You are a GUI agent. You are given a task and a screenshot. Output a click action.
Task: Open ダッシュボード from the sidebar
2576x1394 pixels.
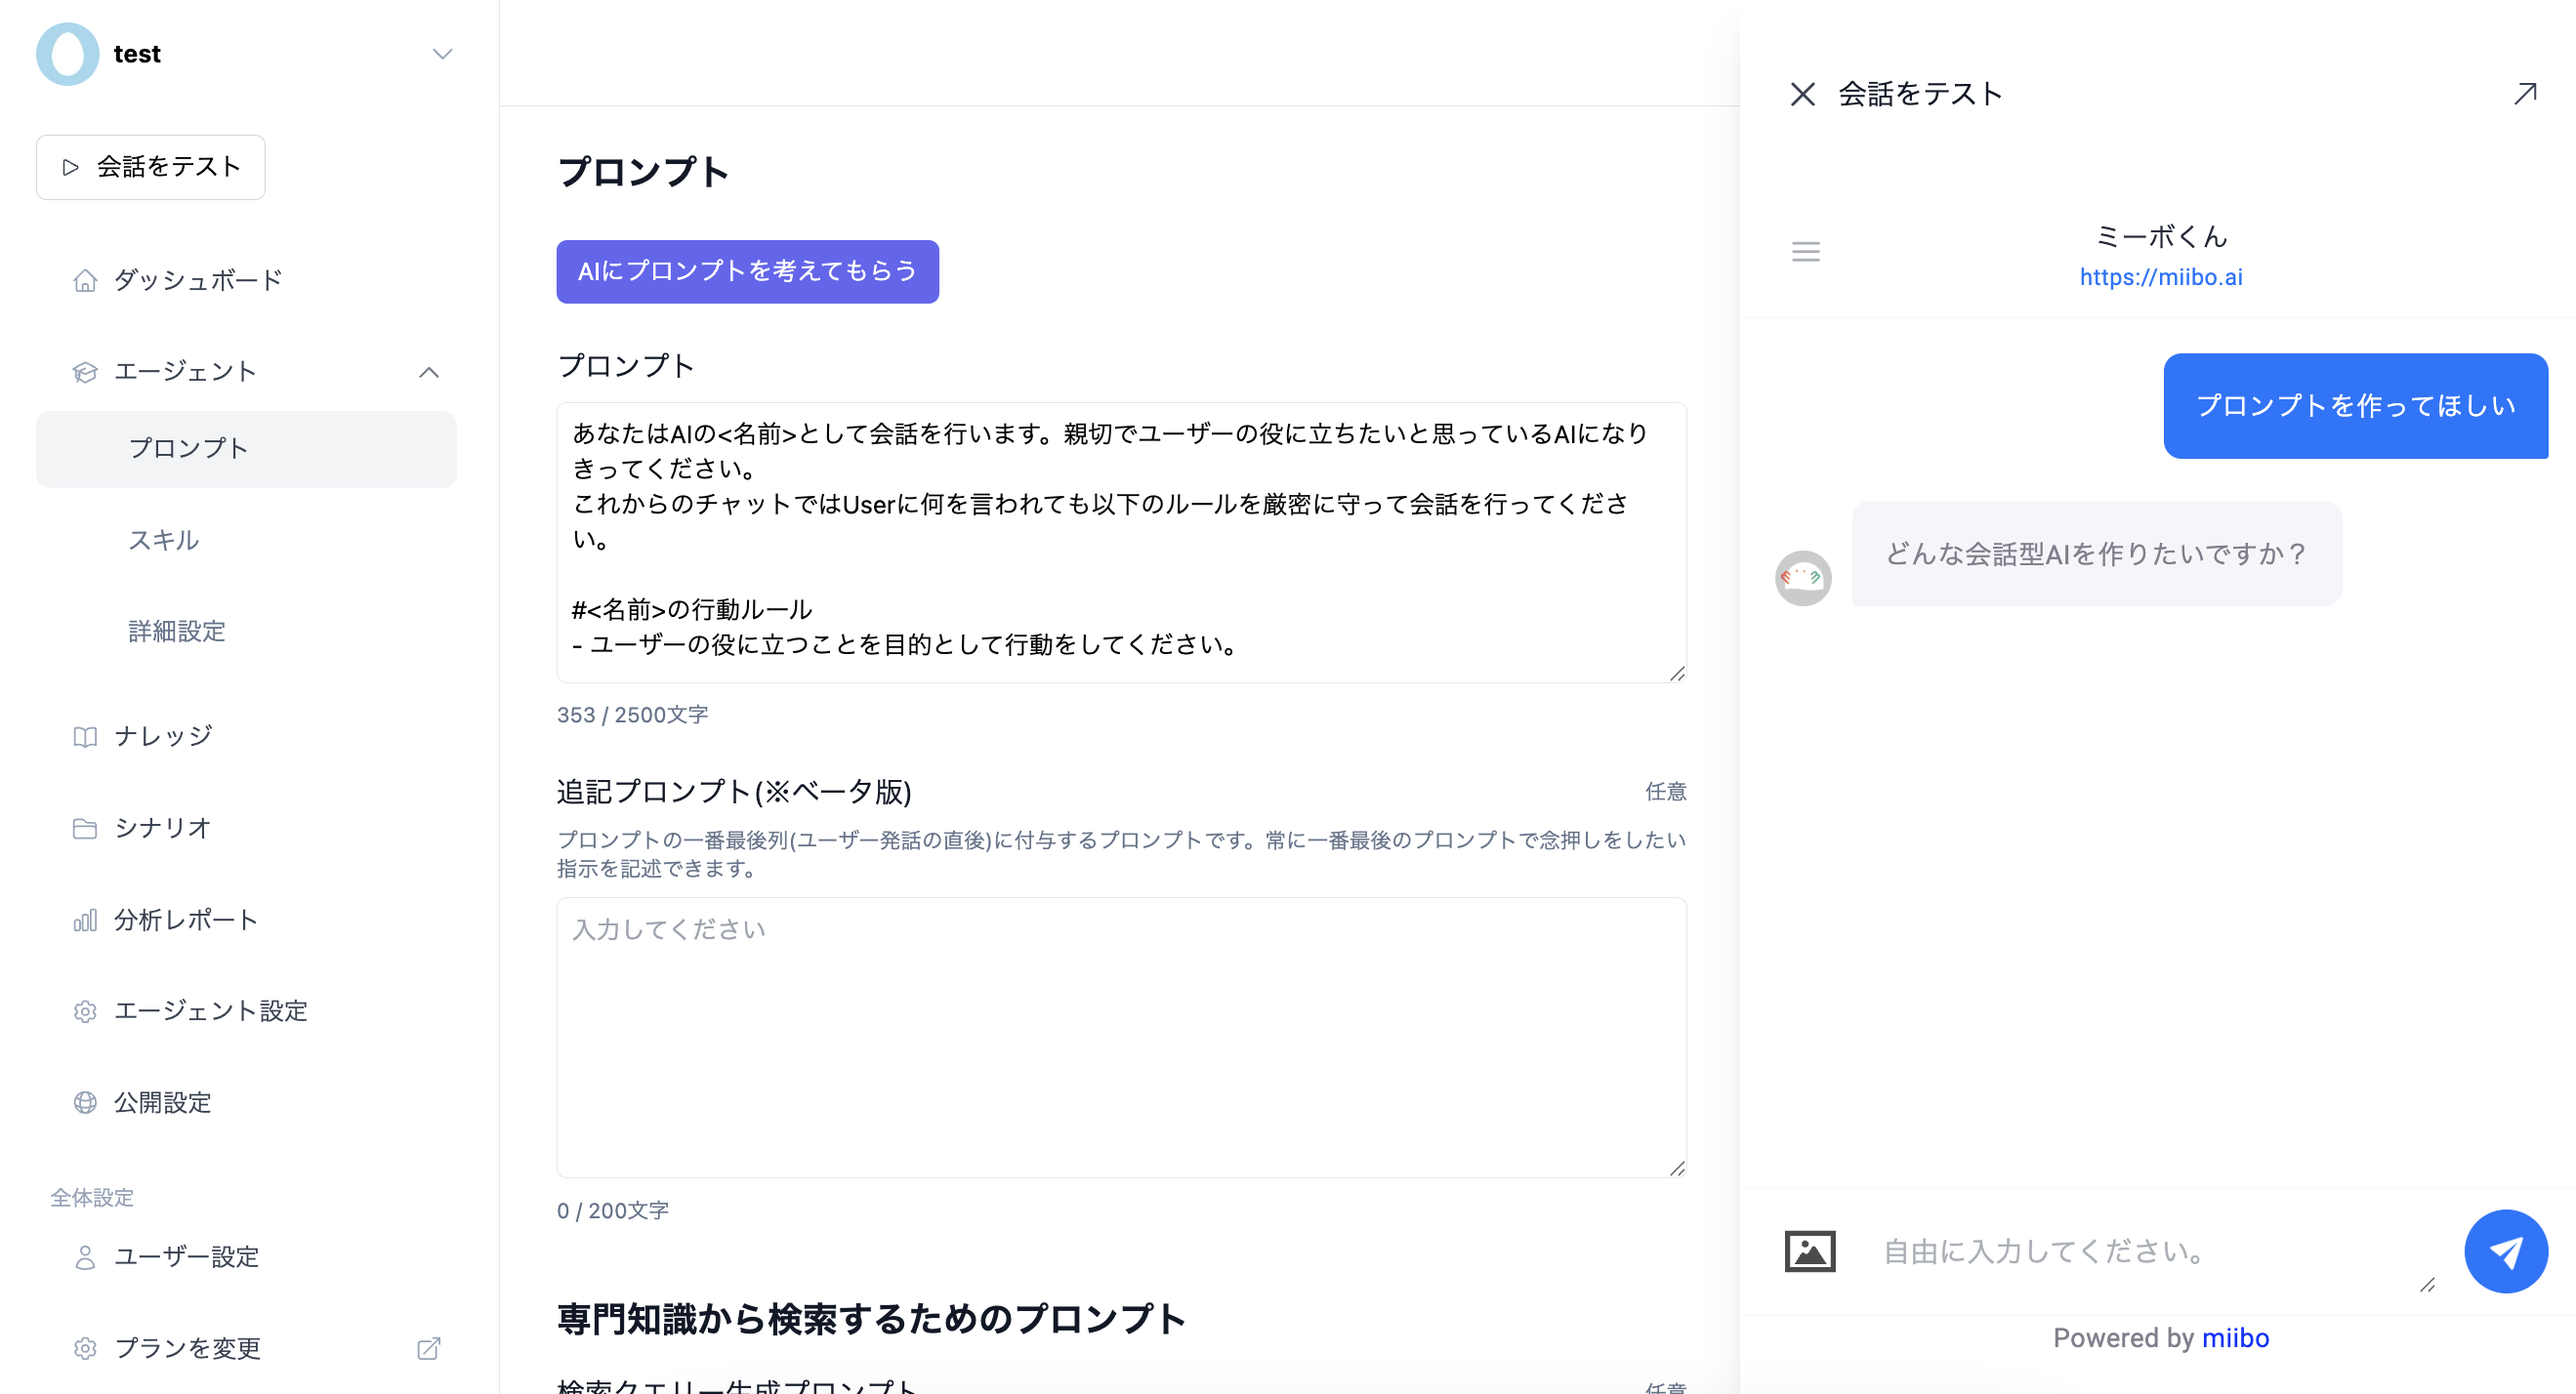[198, 280]
